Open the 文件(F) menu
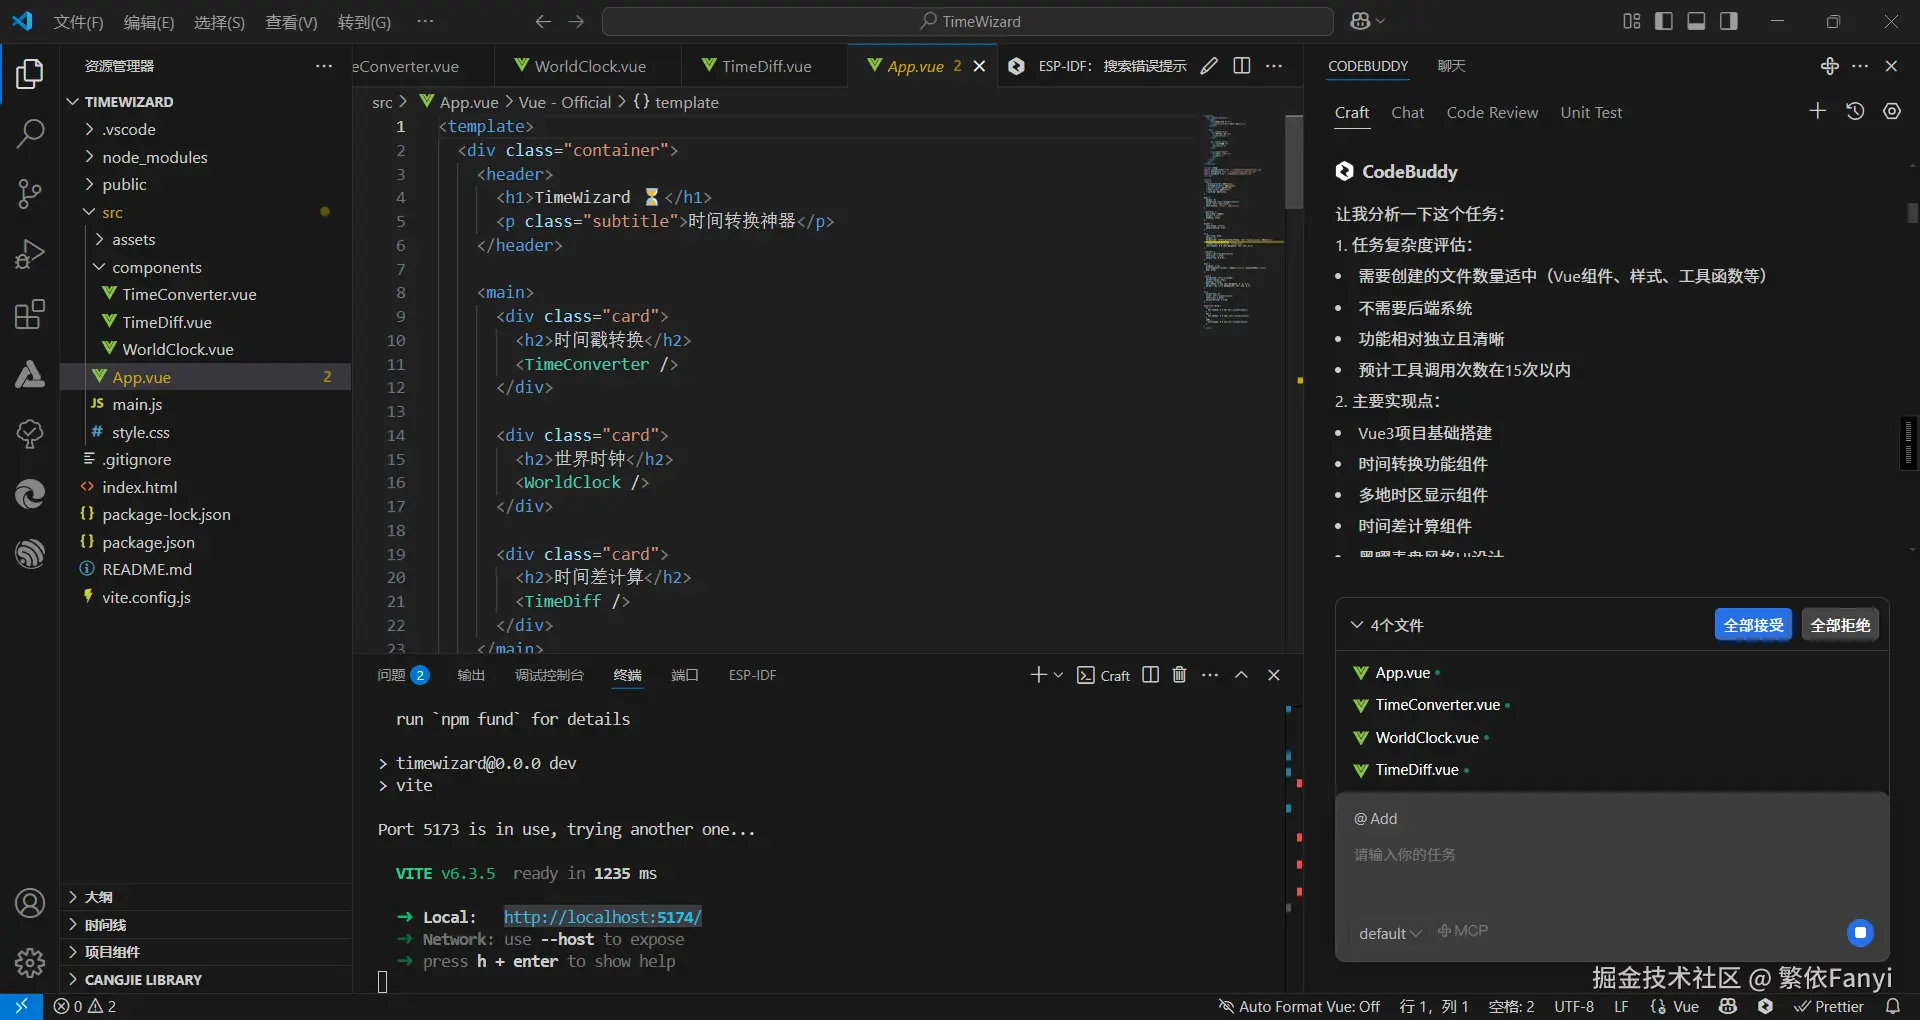 pyautogui.click(x=78, y=21)
